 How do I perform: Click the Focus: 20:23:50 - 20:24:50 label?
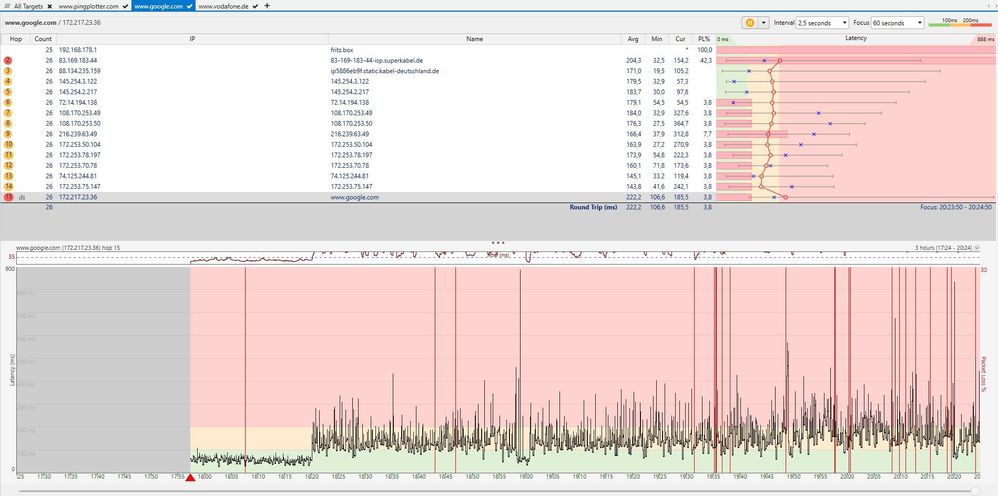(x=956, y=208)
